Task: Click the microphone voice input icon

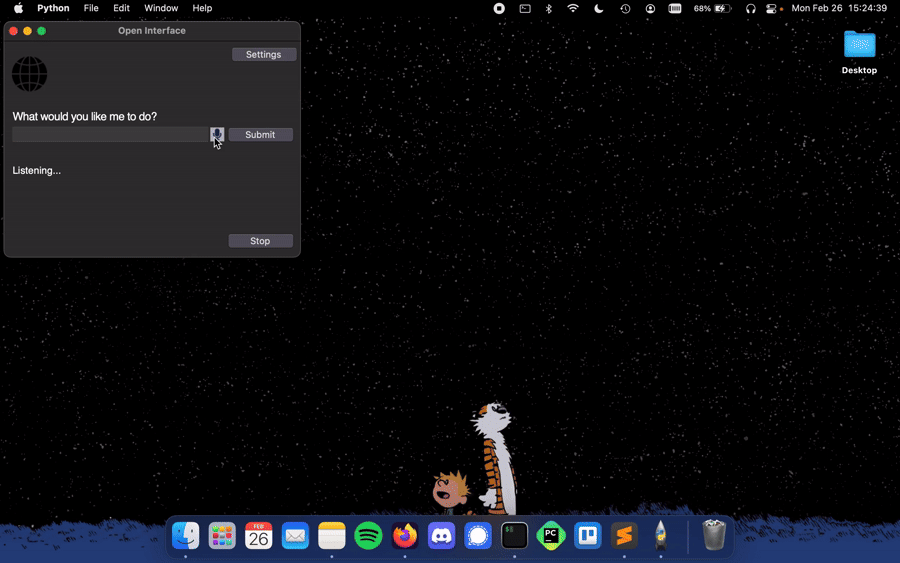Action: coord(217,134)
